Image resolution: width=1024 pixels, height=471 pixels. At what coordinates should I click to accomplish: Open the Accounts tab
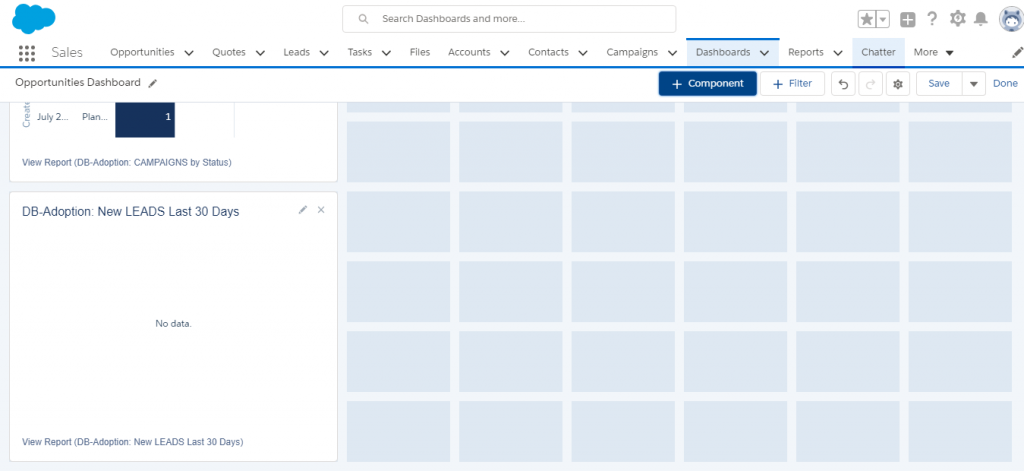(x=469, y=52)
